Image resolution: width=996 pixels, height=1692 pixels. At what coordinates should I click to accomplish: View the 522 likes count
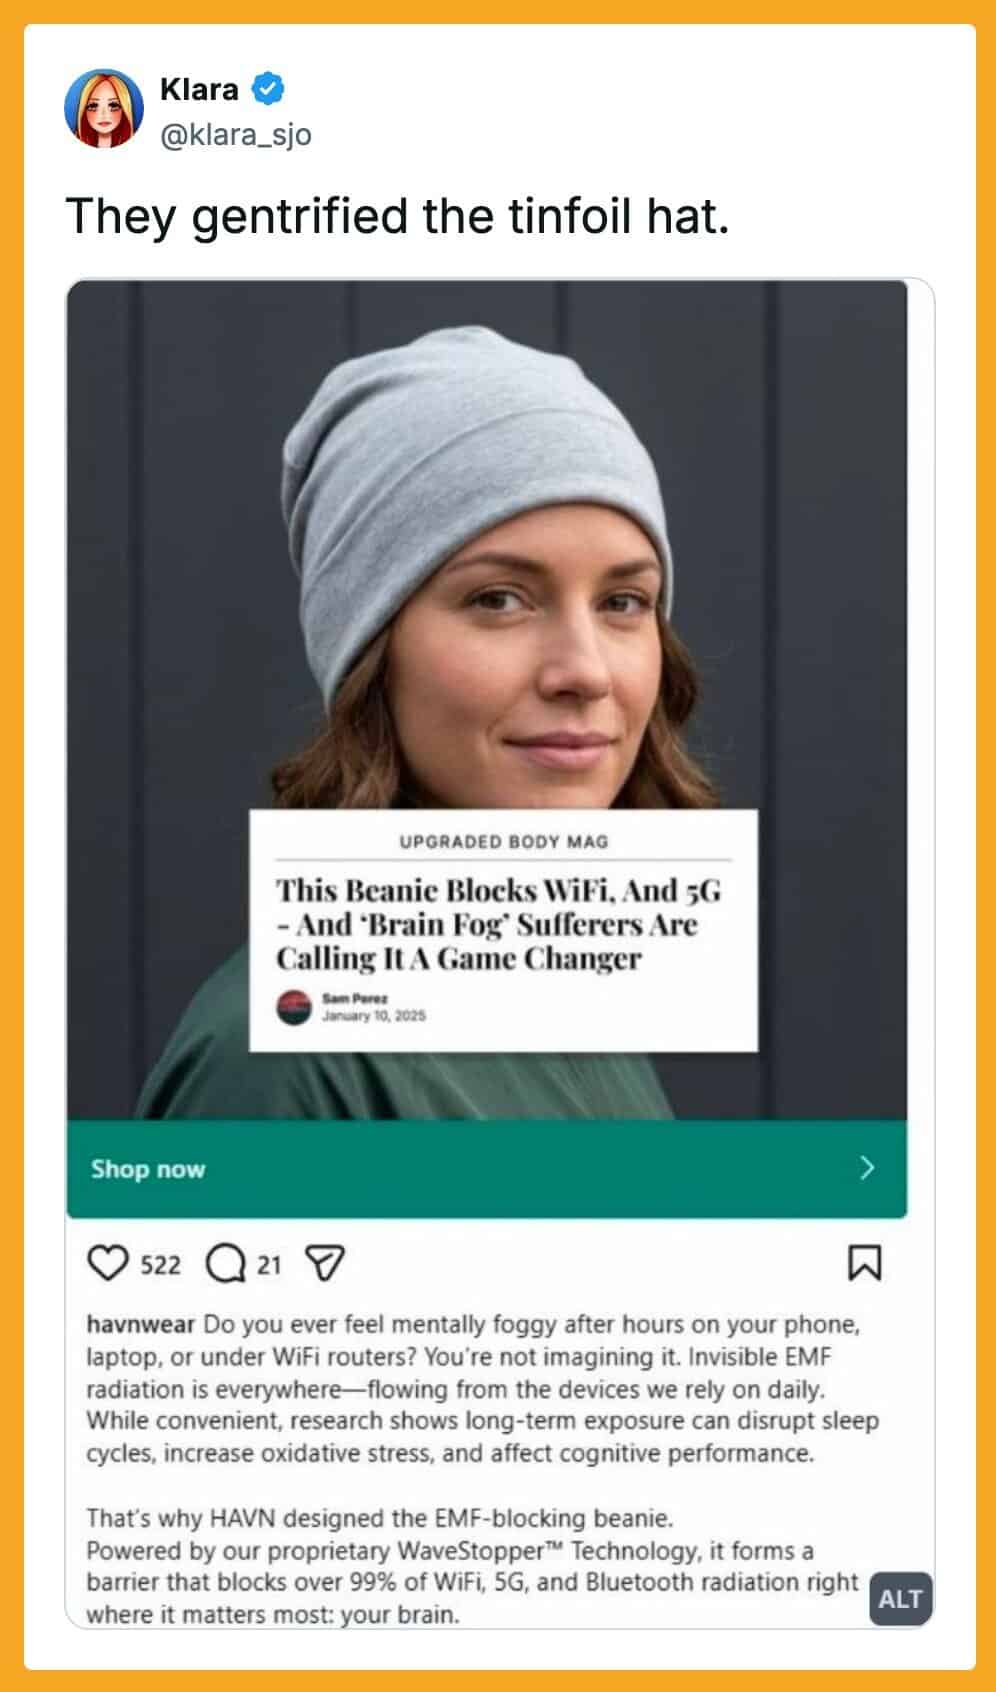(160, 1265)
